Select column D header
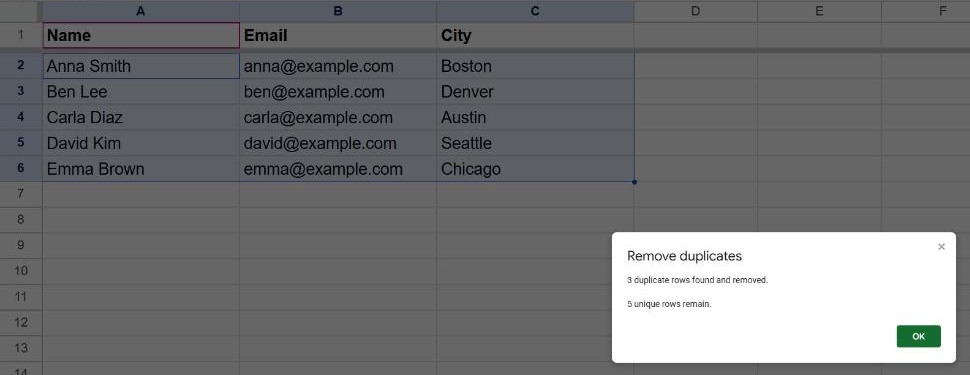970x375 pixels. click(x=695, y=11)
